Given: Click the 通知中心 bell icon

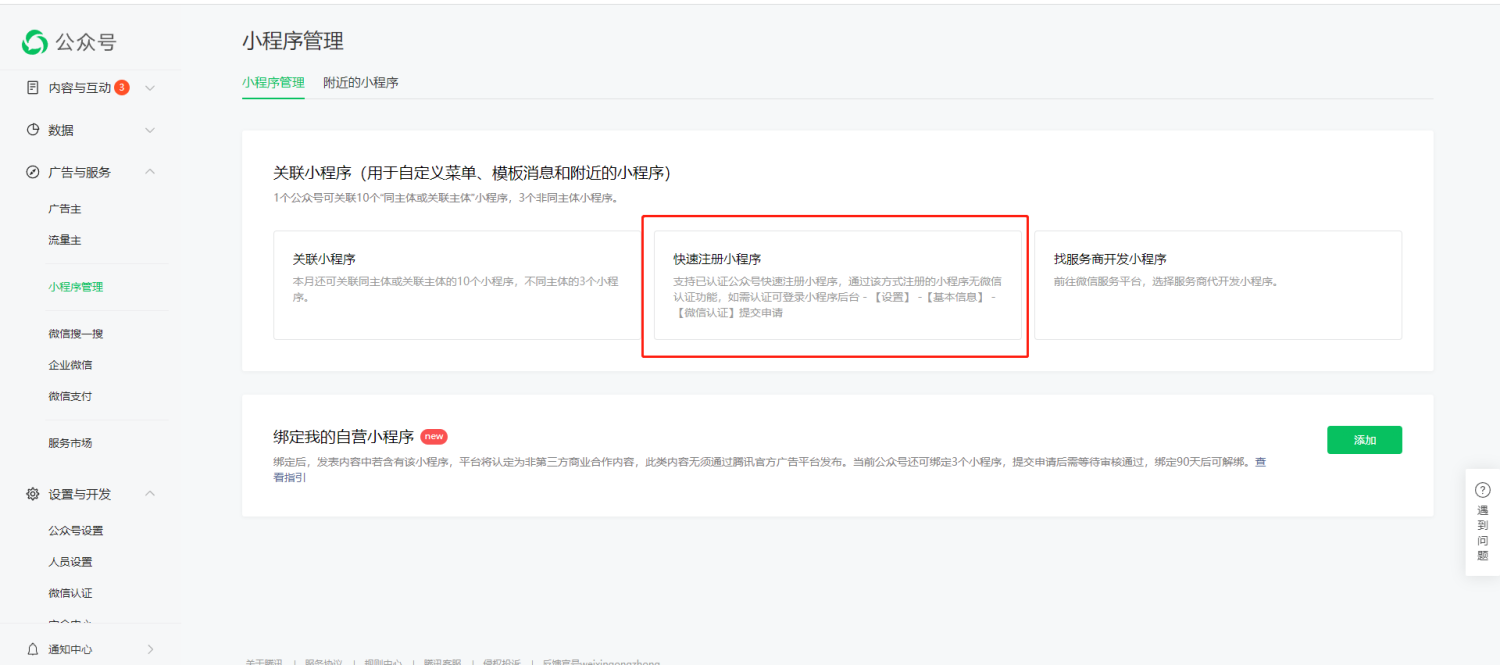Looking at the screenshot, I should click(31, 649).
